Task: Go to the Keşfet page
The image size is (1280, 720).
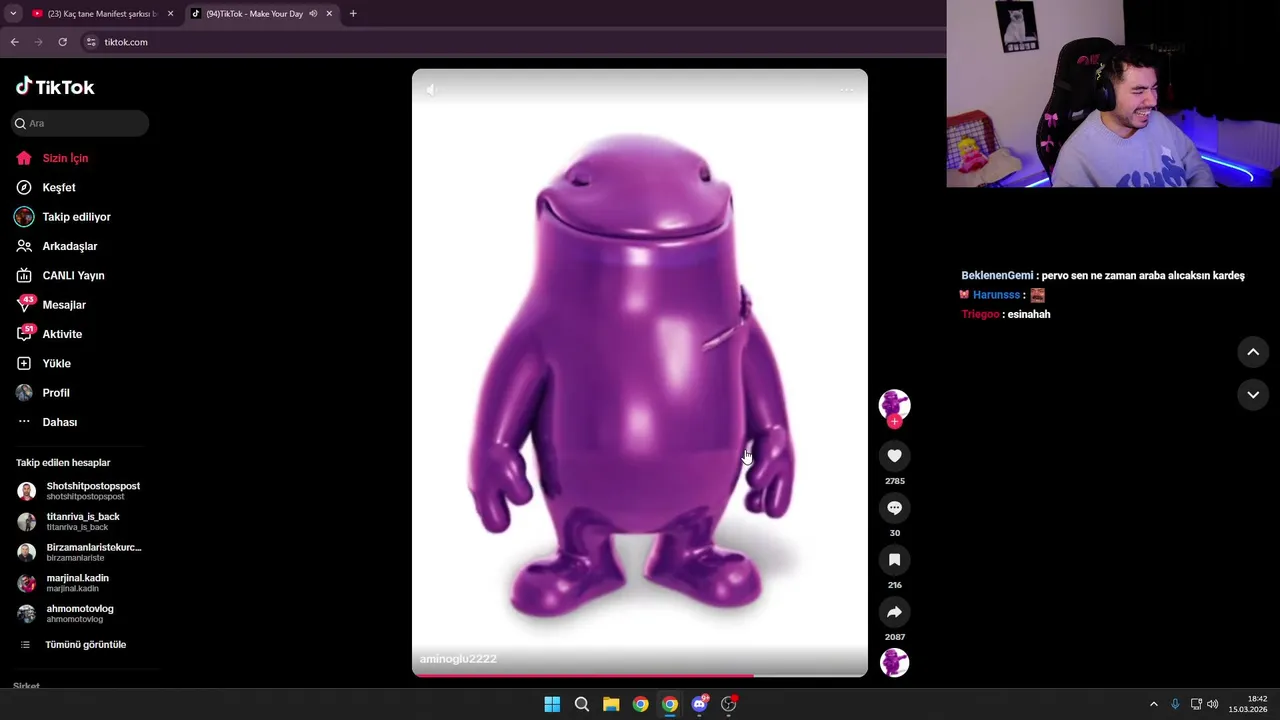Action: click(59, 187)
